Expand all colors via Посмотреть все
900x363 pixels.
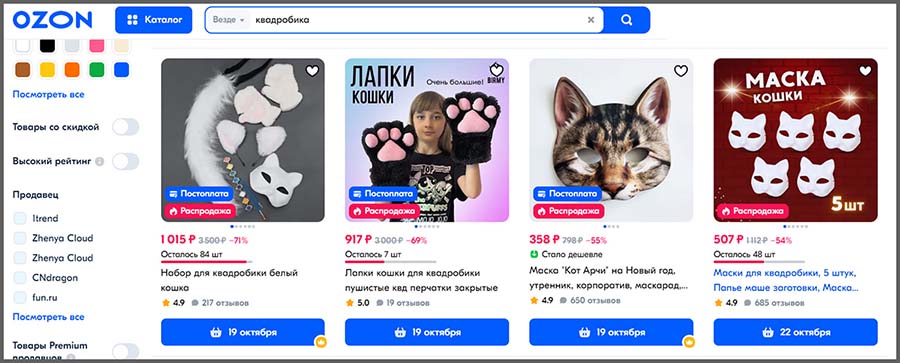tap(48, 94)
